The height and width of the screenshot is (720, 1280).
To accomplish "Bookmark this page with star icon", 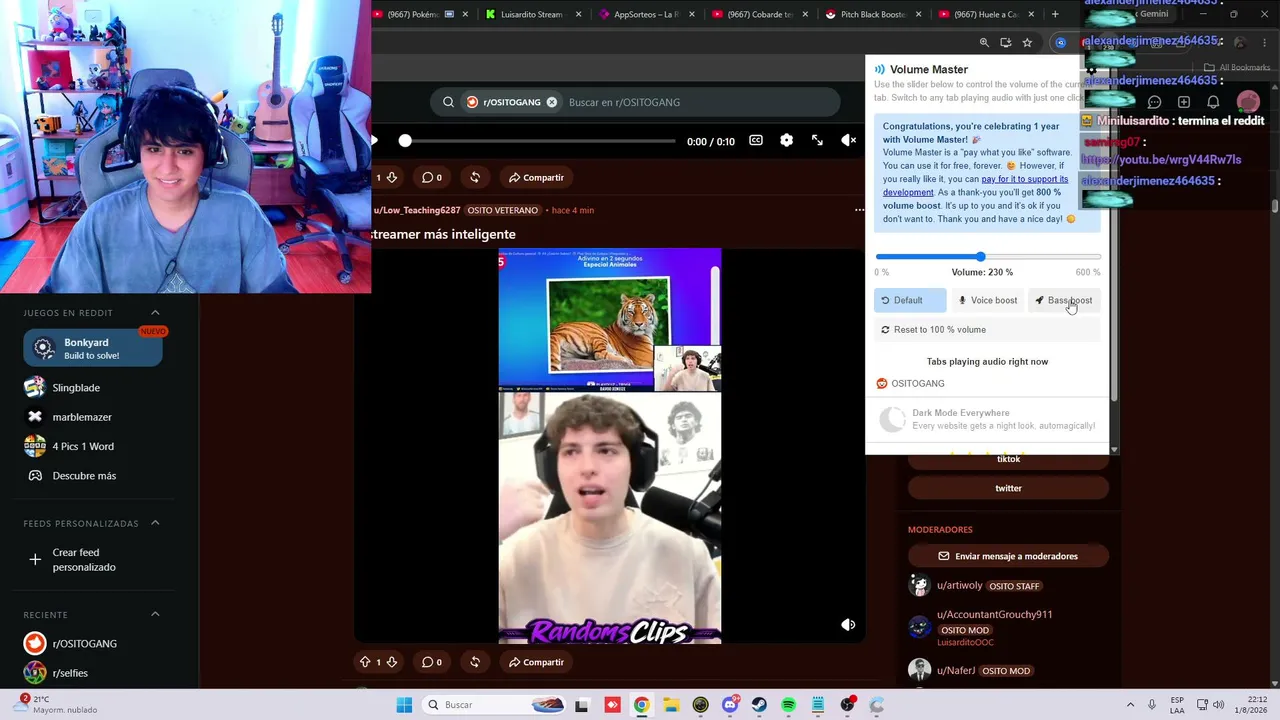I will pyautogui.click(x=1027, y=43).
